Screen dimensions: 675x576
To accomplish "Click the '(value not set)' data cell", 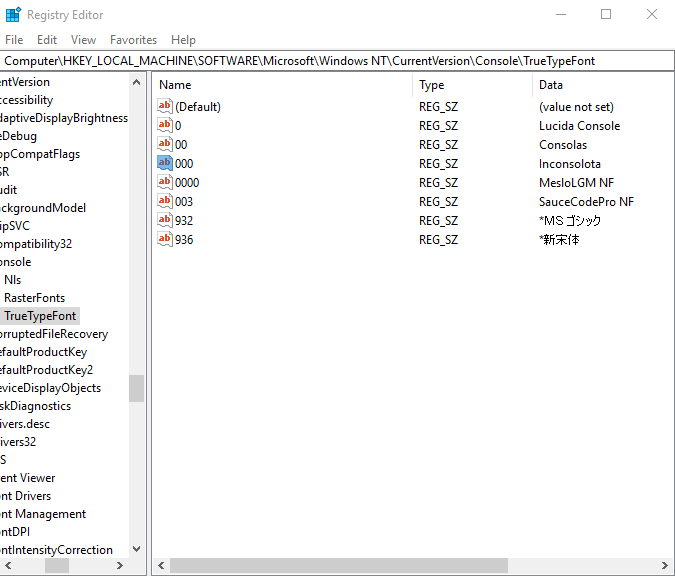I will 576,107.
